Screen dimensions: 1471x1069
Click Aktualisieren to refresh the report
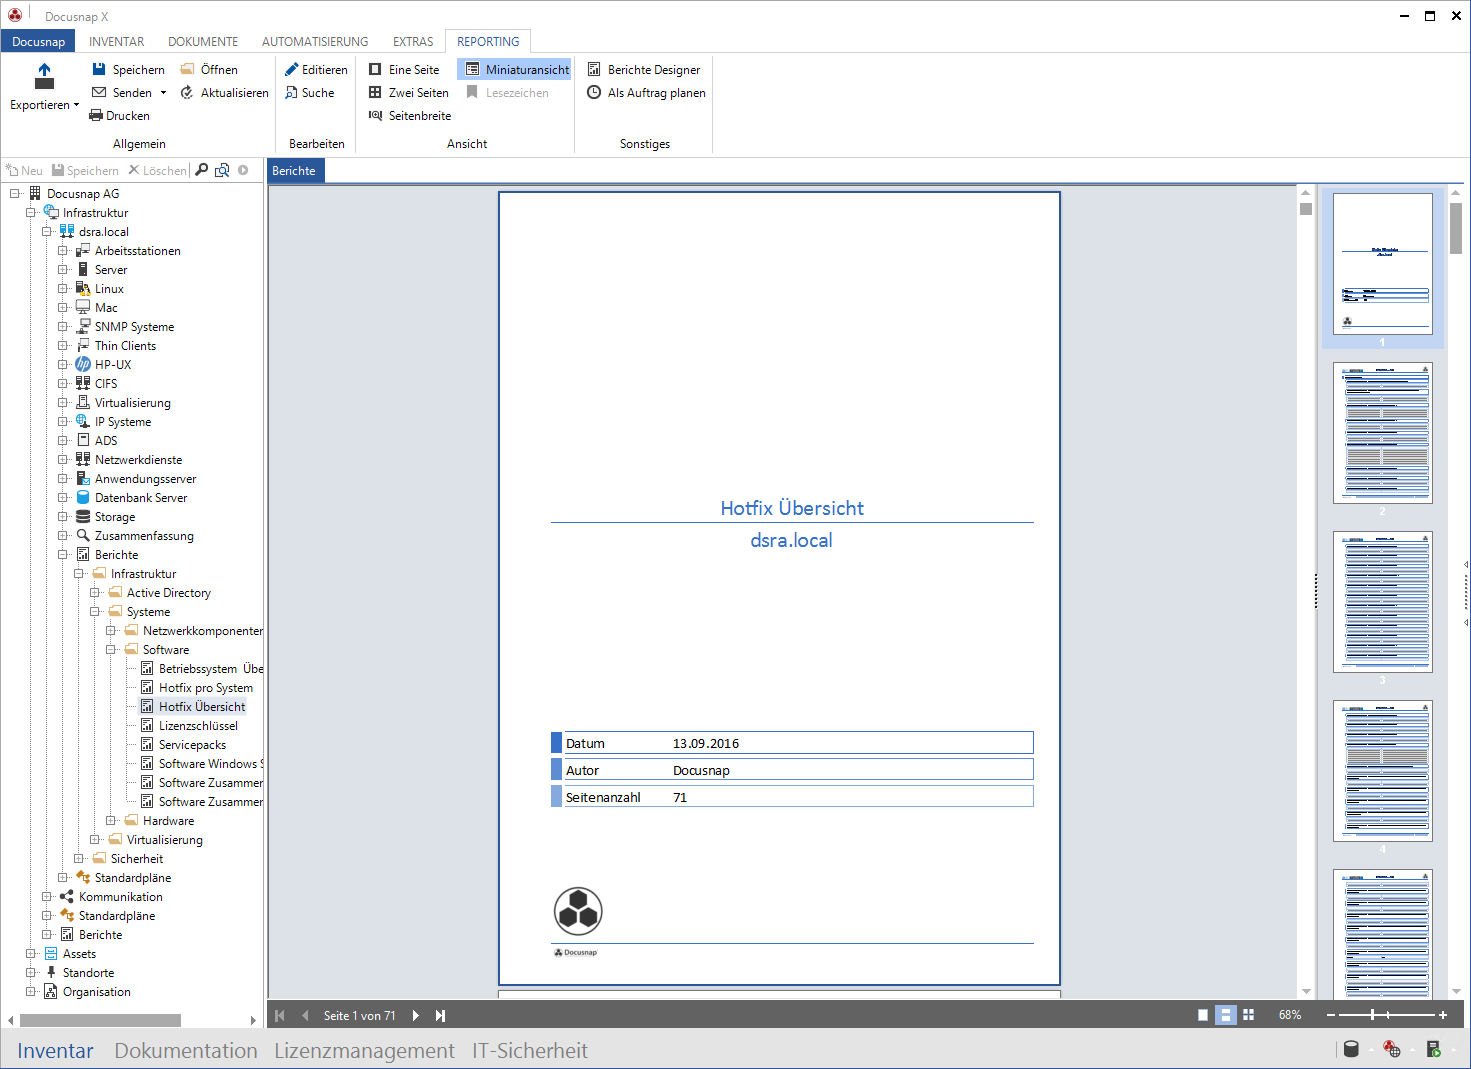coord(225,93)
